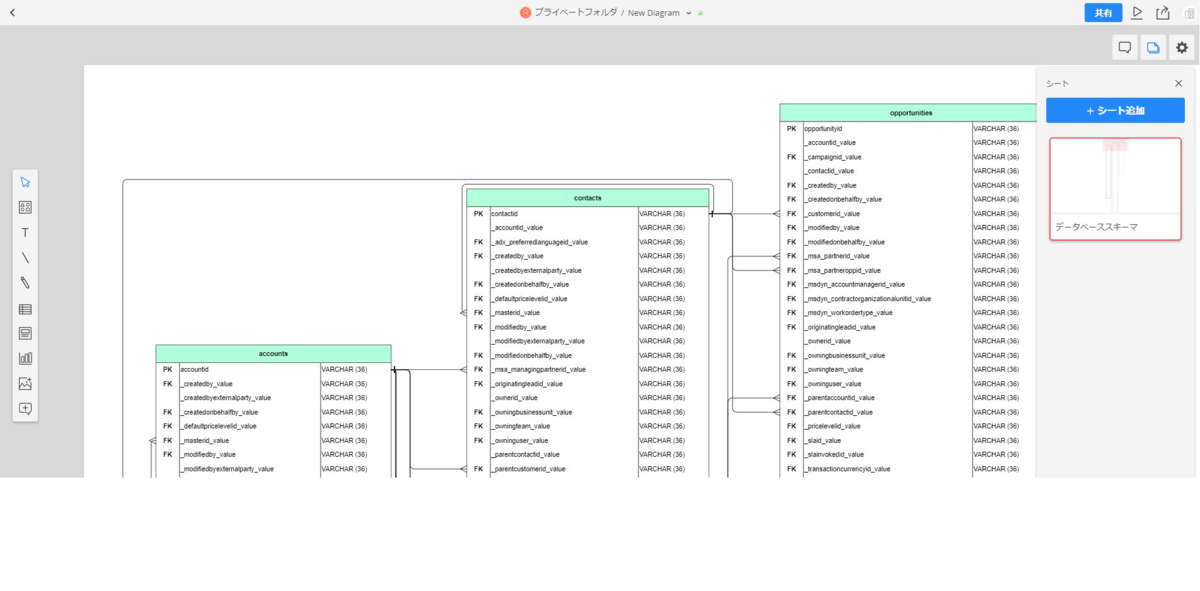Click the opportunityid field row
This screenshot has width=1200, height=591.
(908, 129)
